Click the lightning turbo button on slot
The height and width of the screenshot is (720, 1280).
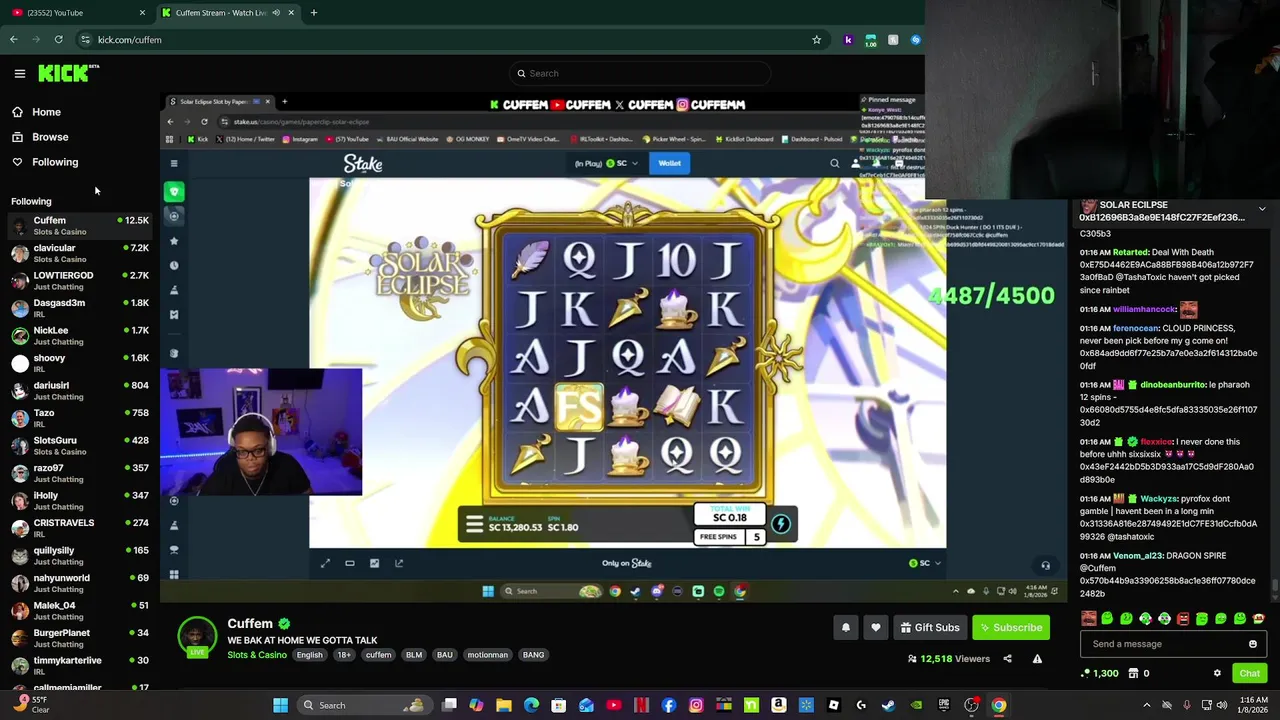click(x=780, y=523)
